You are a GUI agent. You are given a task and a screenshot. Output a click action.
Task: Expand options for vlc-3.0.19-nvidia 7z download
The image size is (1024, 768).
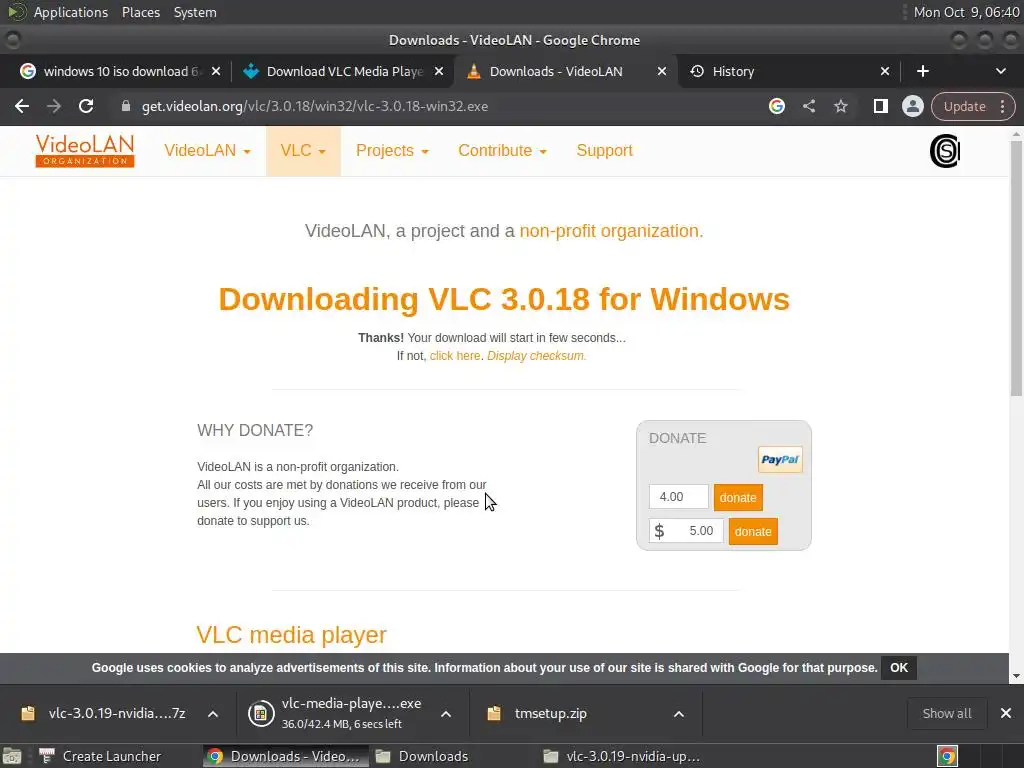(x=213, y=714)
